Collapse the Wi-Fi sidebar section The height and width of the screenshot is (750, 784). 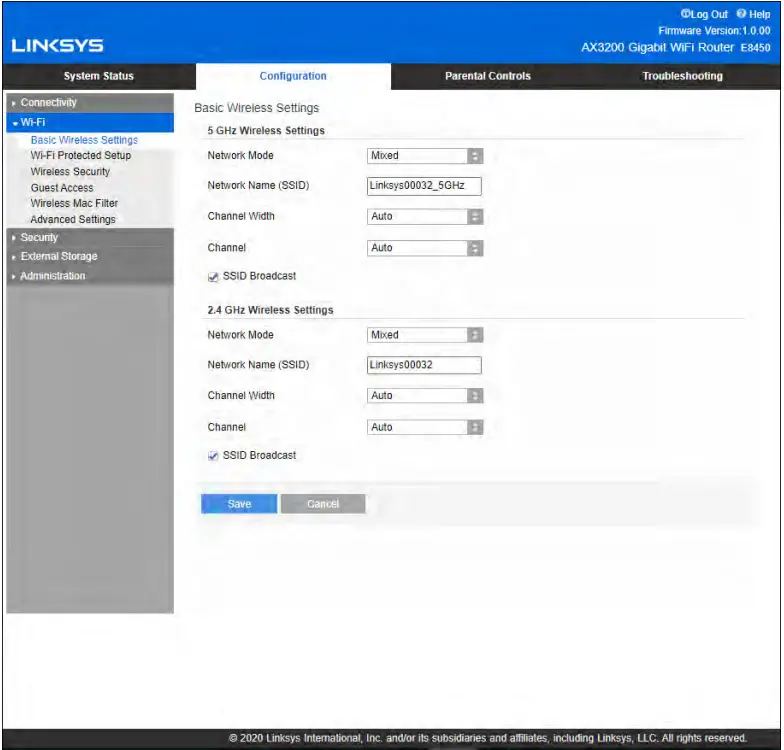pyautogui.click(x=90, y=122)
